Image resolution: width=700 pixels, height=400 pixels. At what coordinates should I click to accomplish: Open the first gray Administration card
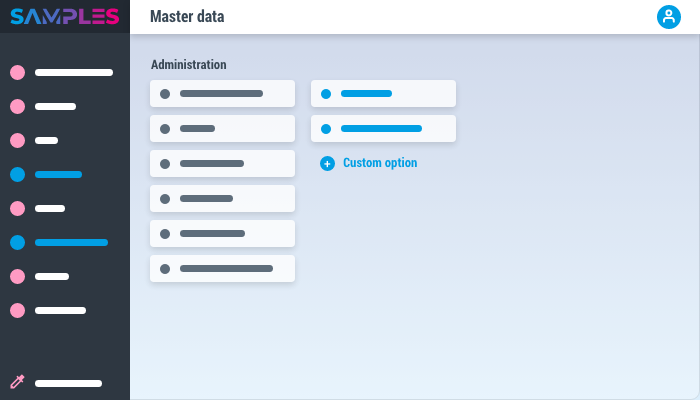point(222,93)
